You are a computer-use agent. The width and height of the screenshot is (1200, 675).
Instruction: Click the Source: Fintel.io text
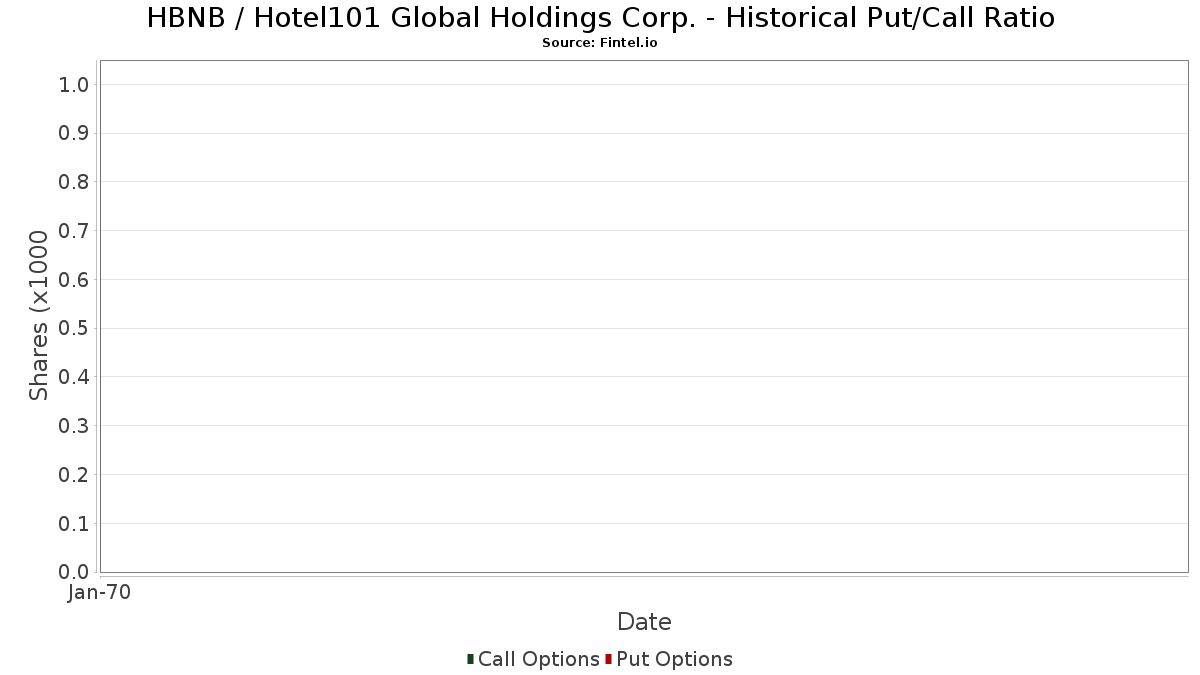point(600,43)
